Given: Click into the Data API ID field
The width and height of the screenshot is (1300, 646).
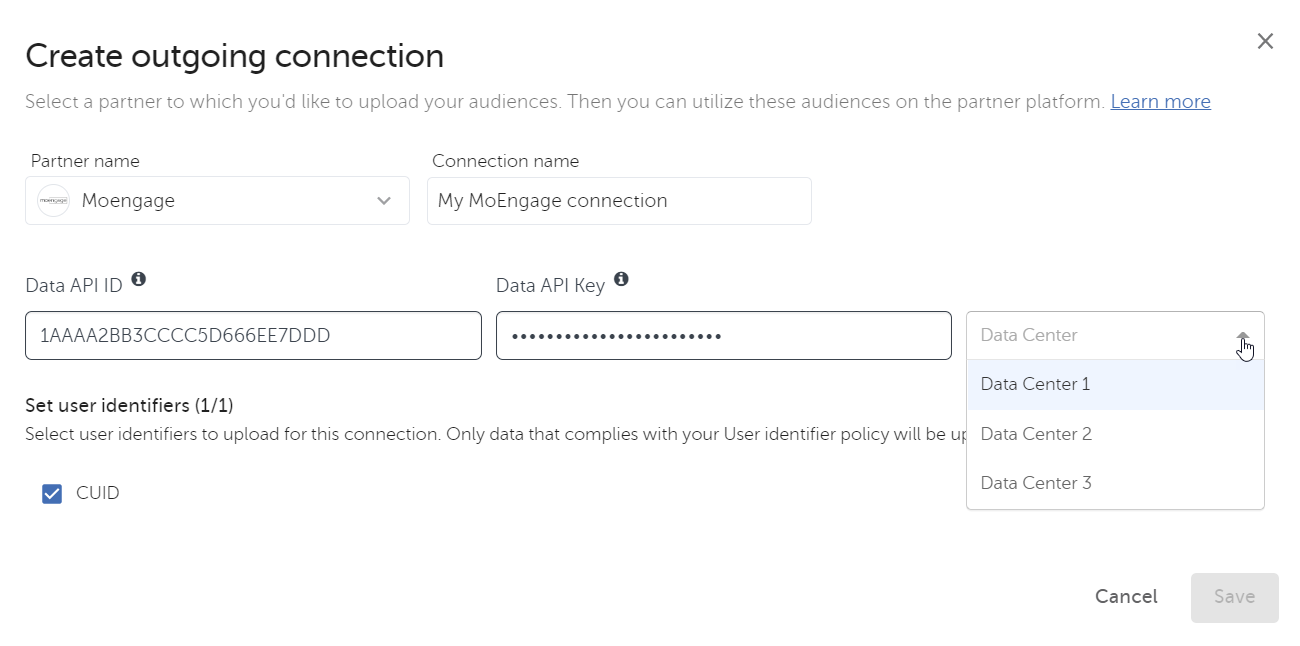Looking at the screenshot, I should 253,336.
